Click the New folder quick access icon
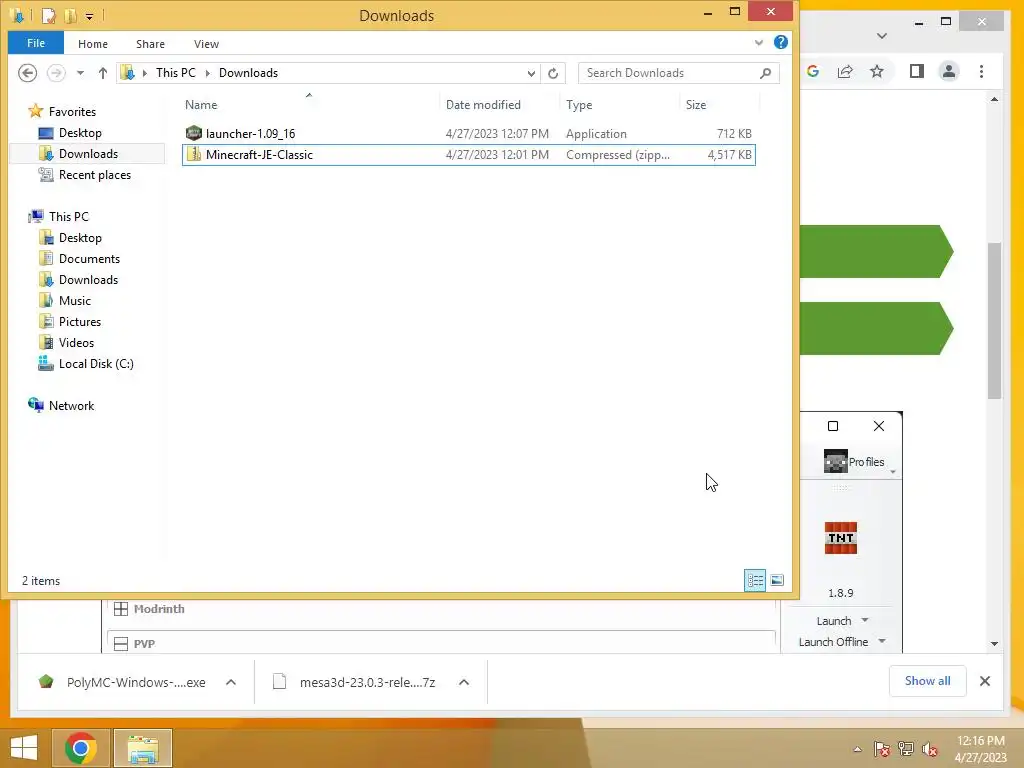This screenshot has height=768, width=1024. click(x=70, y=15)
